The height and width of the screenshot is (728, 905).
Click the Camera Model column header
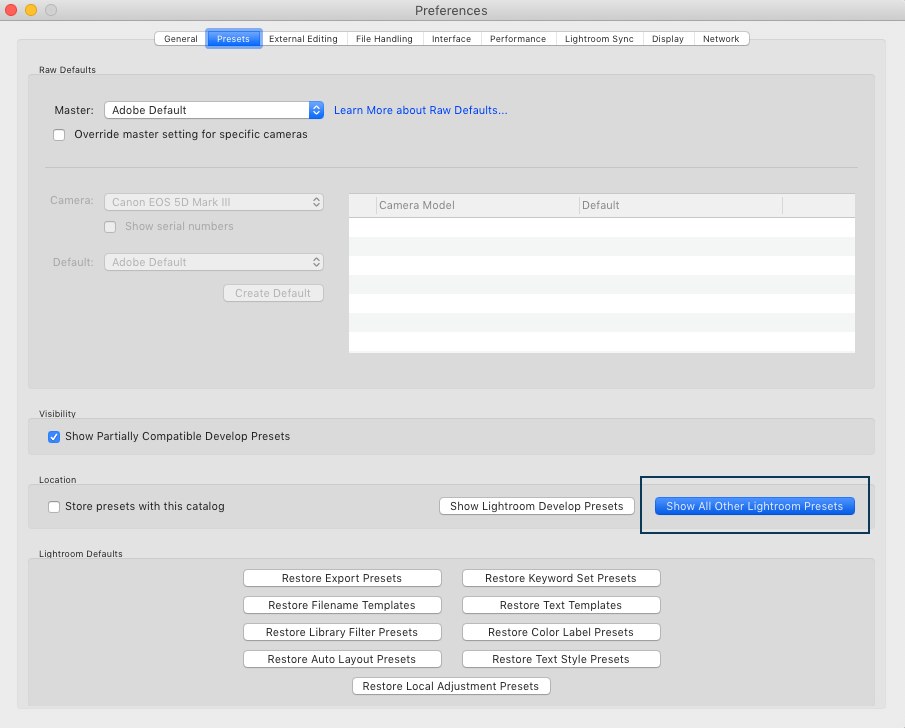pyautogui.click(x=477, y=205)
